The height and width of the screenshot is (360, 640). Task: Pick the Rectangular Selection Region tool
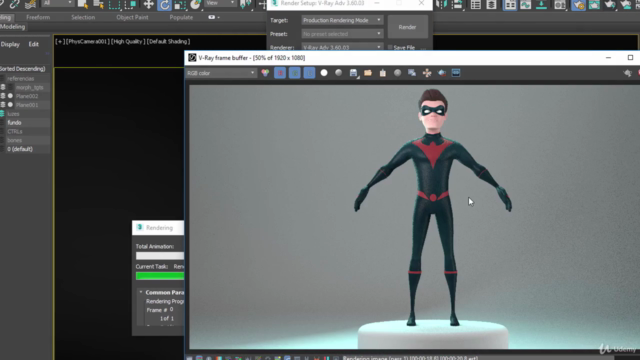tap(114, 4)
